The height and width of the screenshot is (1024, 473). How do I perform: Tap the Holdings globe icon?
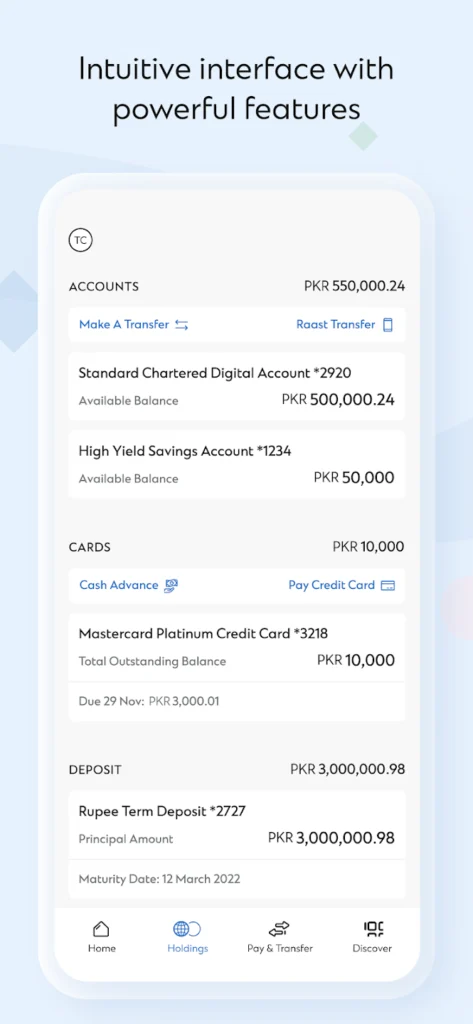click(x=187, y=929)
